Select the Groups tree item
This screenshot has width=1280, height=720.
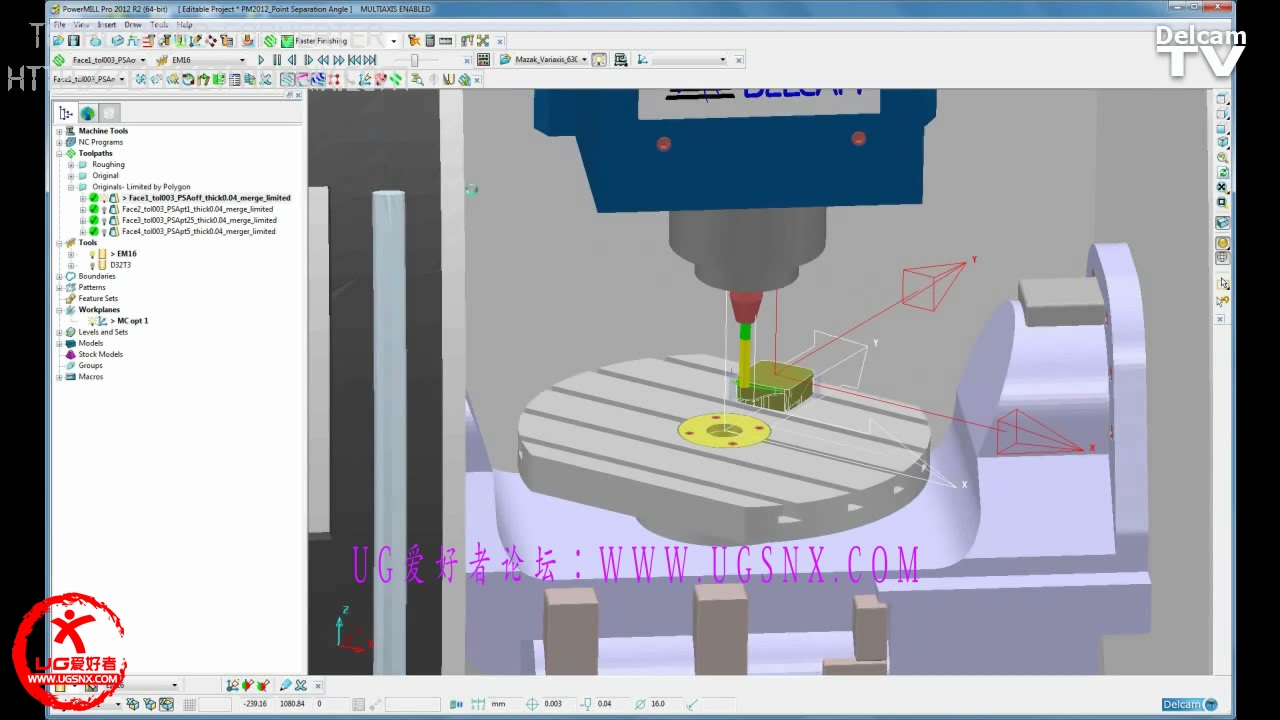tap(91, 365)
